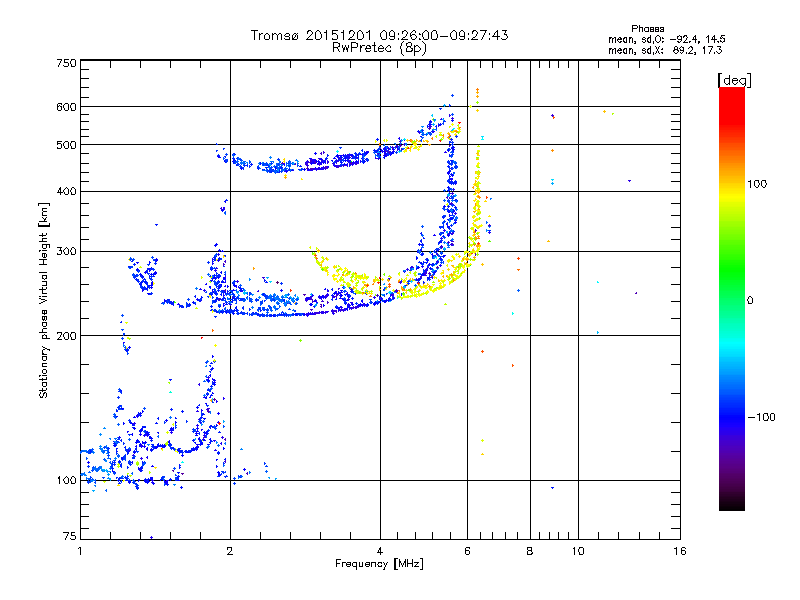Image resolution: width=800 pixels, height=600 pixels.
Task: Click the x-axis label '4'
Action: [x=380, y=551]
